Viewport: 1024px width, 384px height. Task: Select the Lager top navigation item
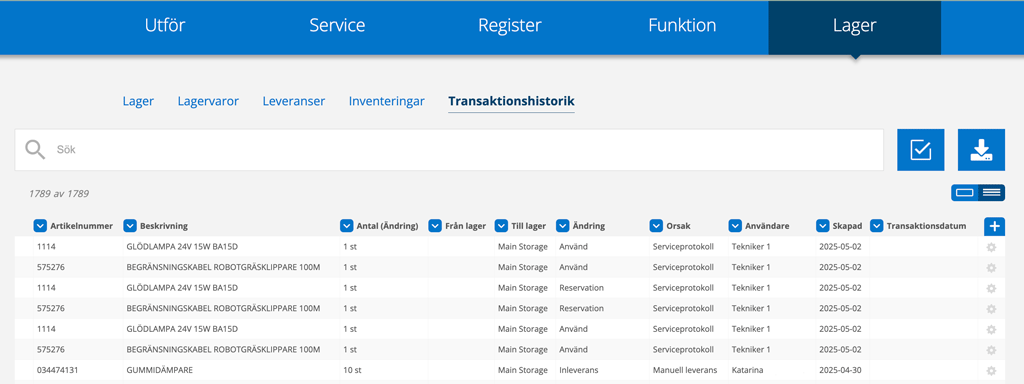[x=854, y=27]
